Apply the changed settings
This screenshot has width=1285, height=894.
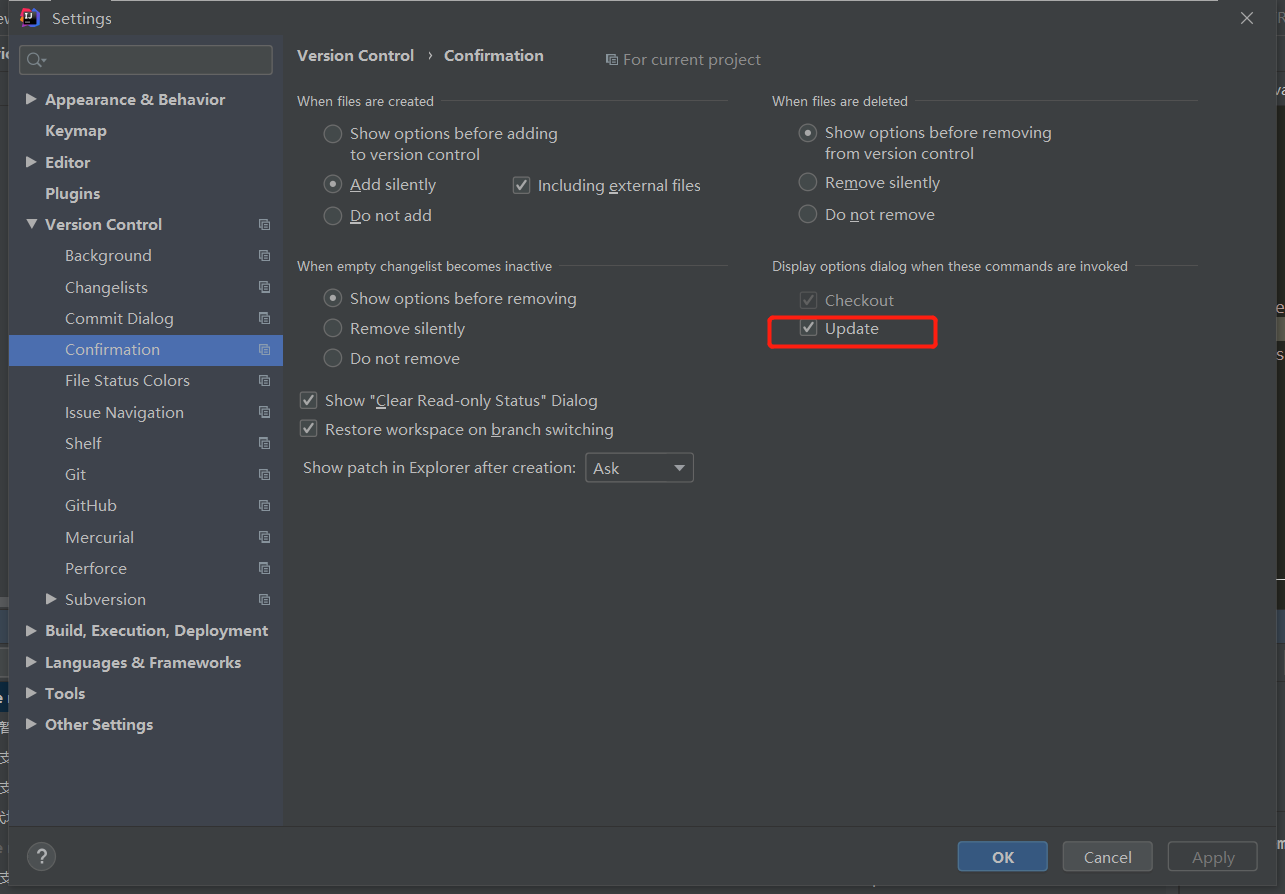coord(1212,856)
